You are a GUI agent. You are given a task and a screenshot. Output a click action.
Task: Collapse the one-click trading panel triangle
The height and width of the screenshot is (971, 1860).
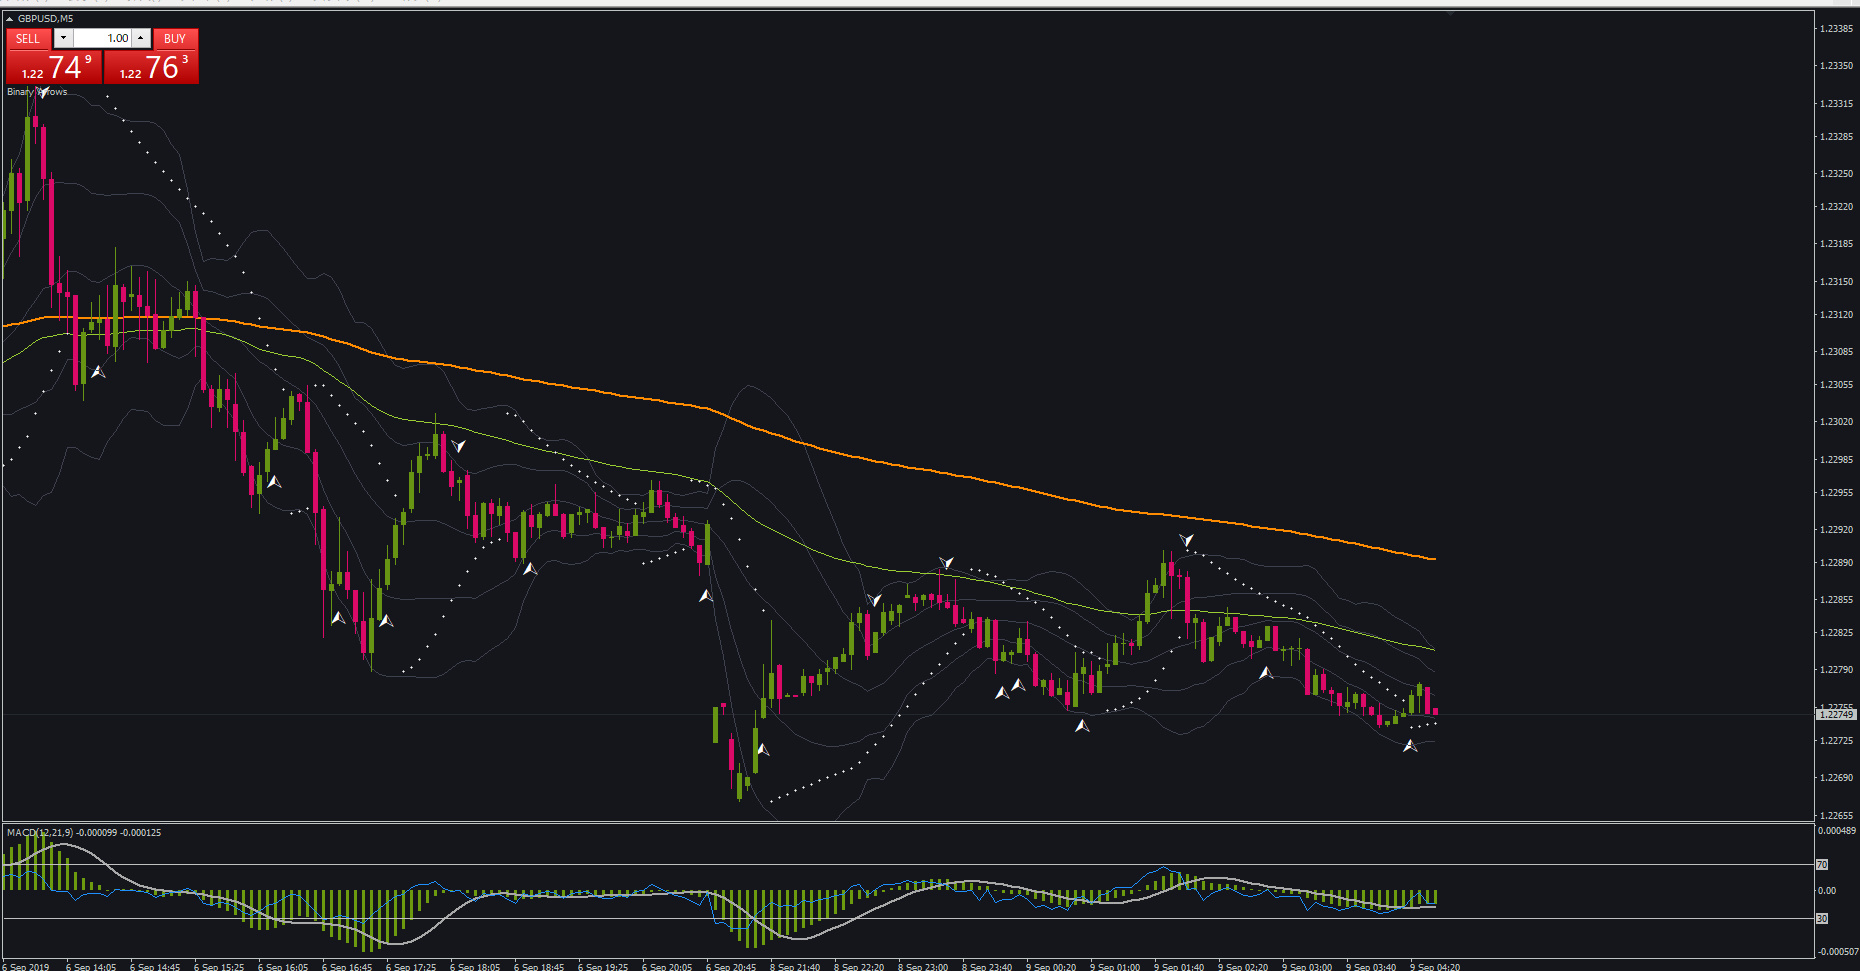pyautogui.click(x=10, y=19)
